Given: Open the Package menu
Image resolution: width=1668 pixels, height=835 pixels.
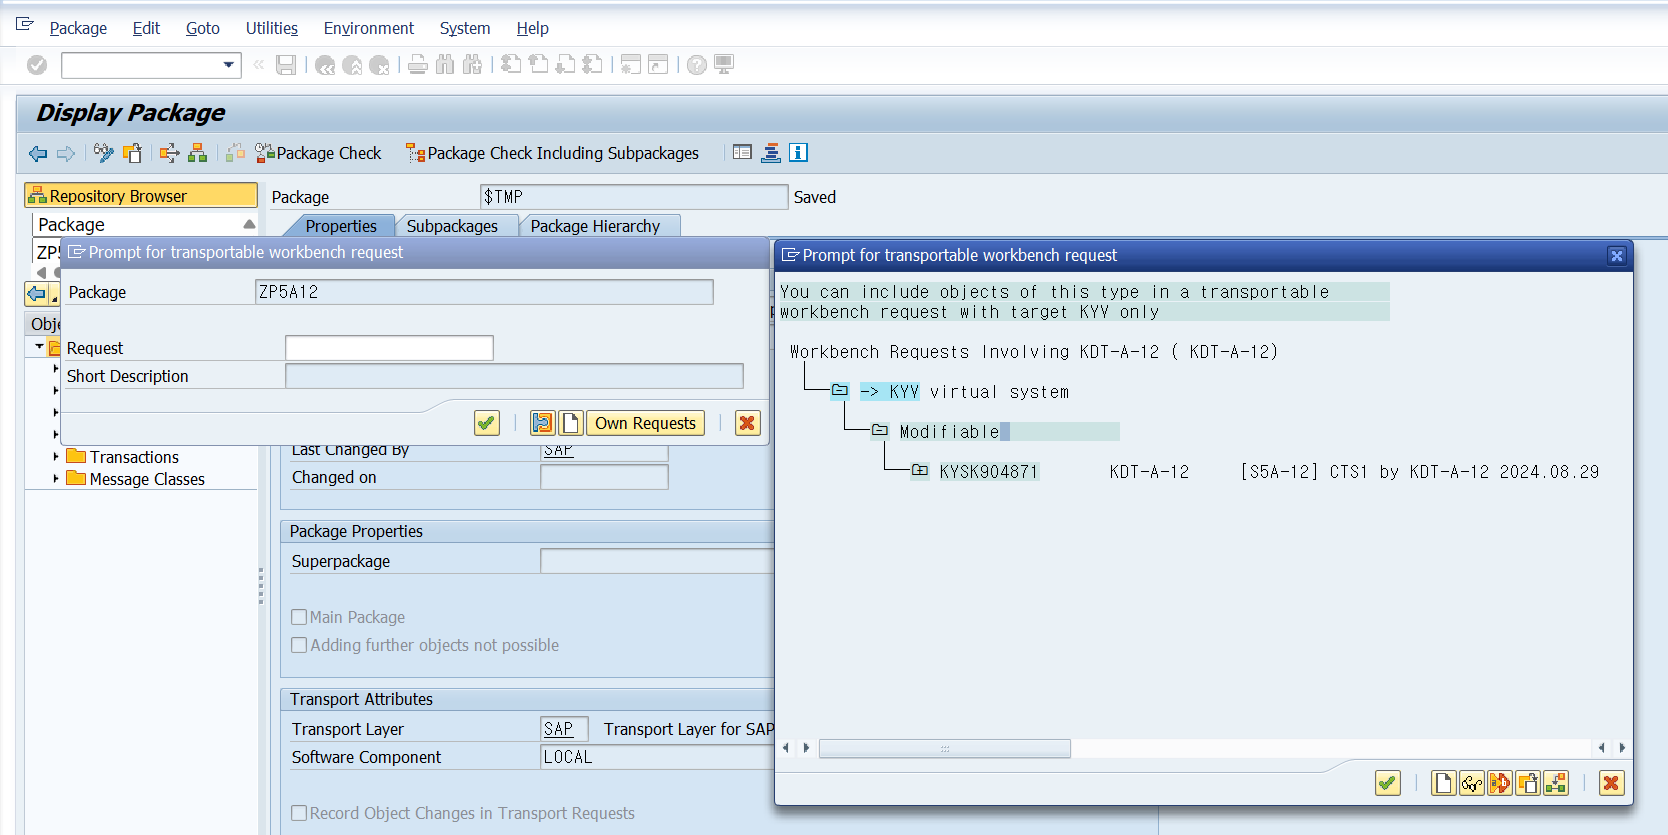Looking at the screenshot, I should point(78,28).
